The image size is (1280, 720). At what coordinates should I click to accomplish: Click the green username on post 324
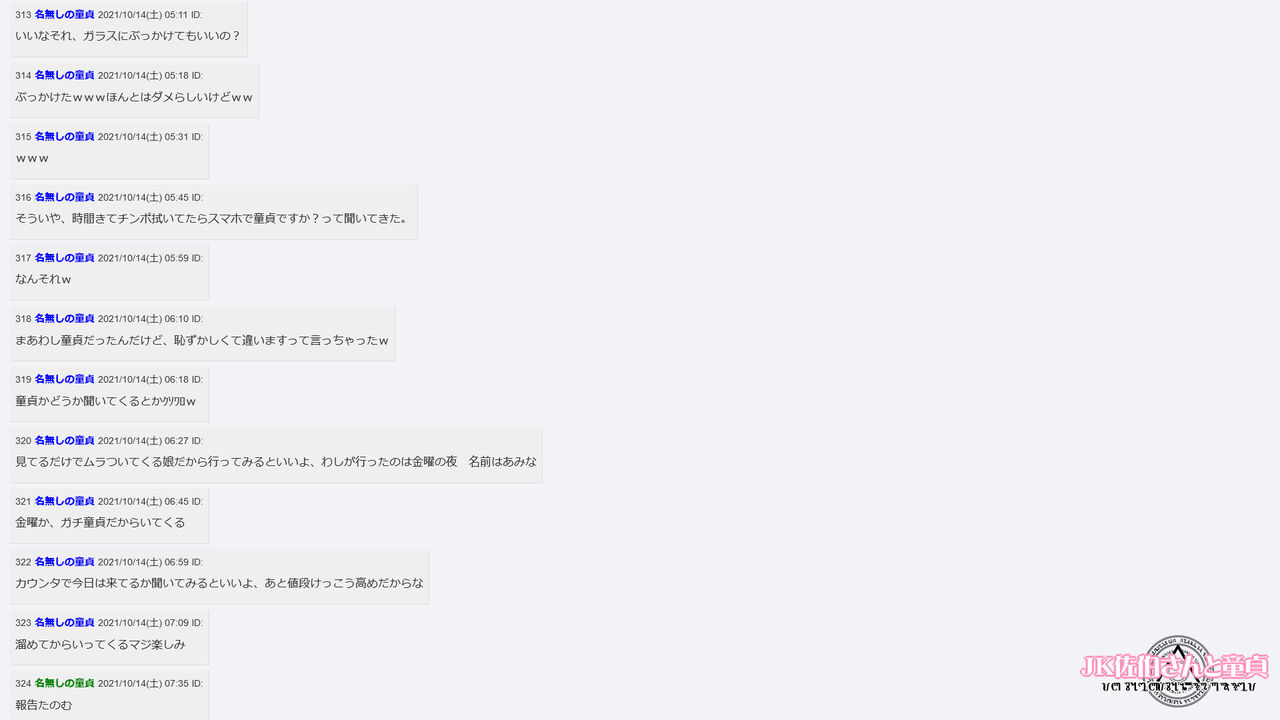click(x=65, y=684)
